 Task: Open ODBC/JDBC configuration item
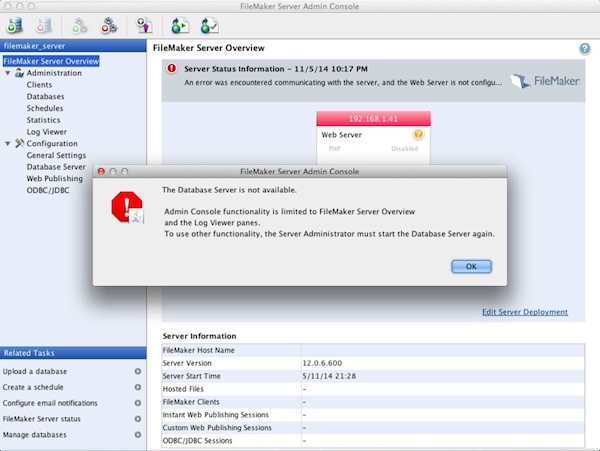click(48, 190)
